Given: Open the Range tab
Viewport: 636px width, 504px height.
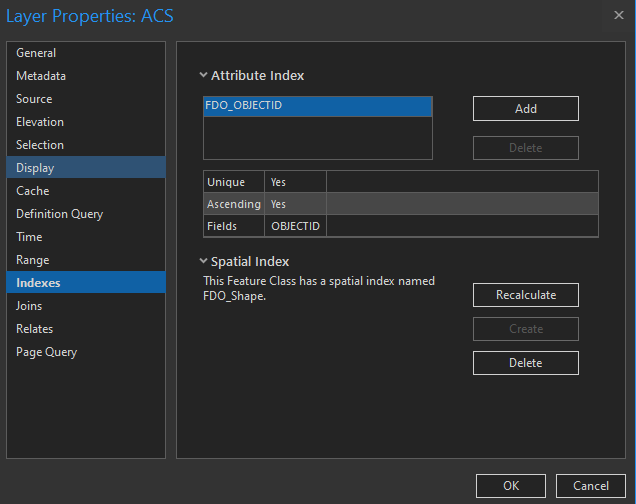Looking at the screenshot, I should [x=32, y=260].
